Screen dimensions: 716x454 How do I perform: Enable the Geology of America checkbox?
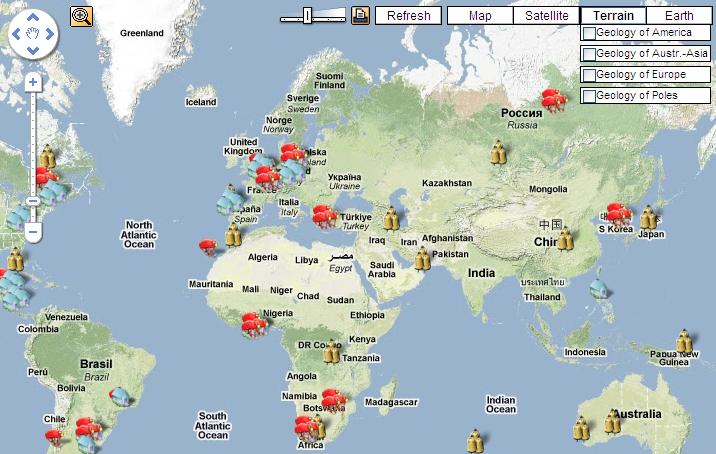point(589,33)
